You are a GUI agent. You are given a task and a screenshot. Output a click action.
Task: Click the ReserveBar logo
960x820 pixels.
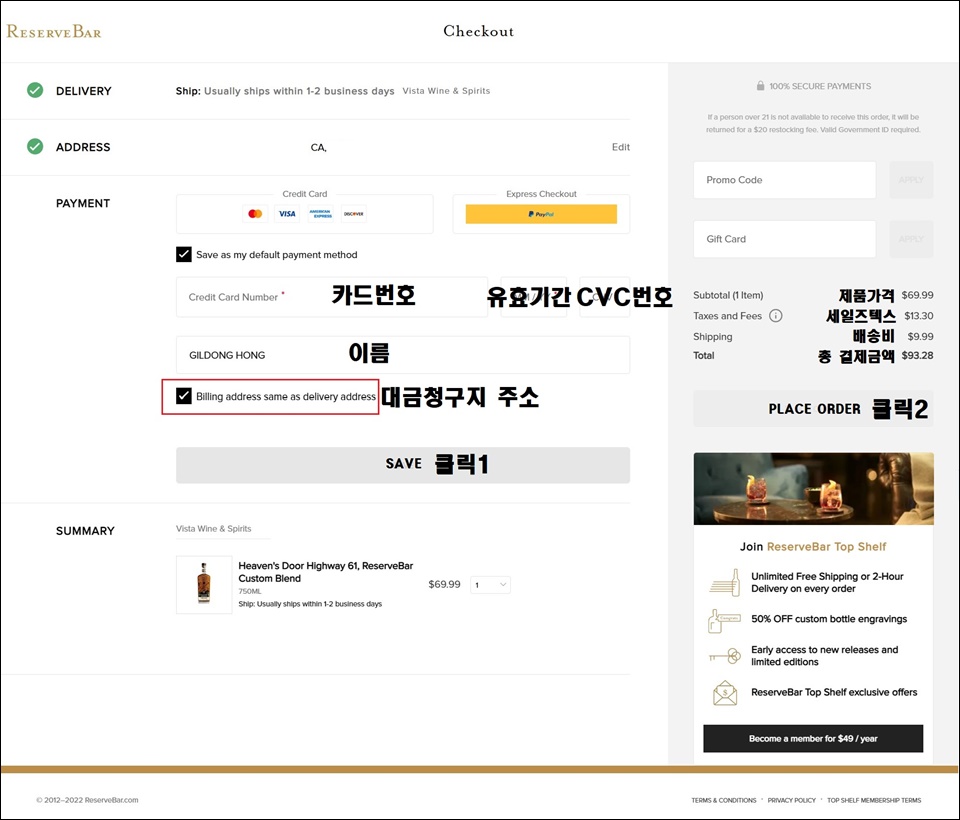pos(54,31)
